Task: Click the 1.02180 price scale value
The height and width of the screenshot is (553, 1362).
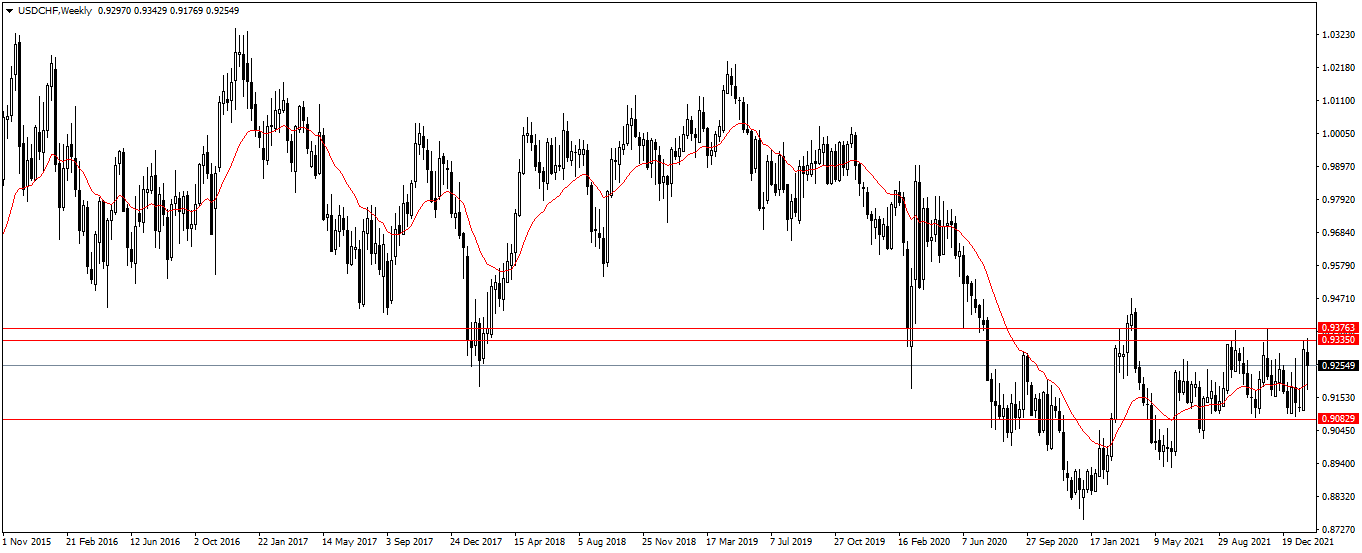Action: [1338, 68]
